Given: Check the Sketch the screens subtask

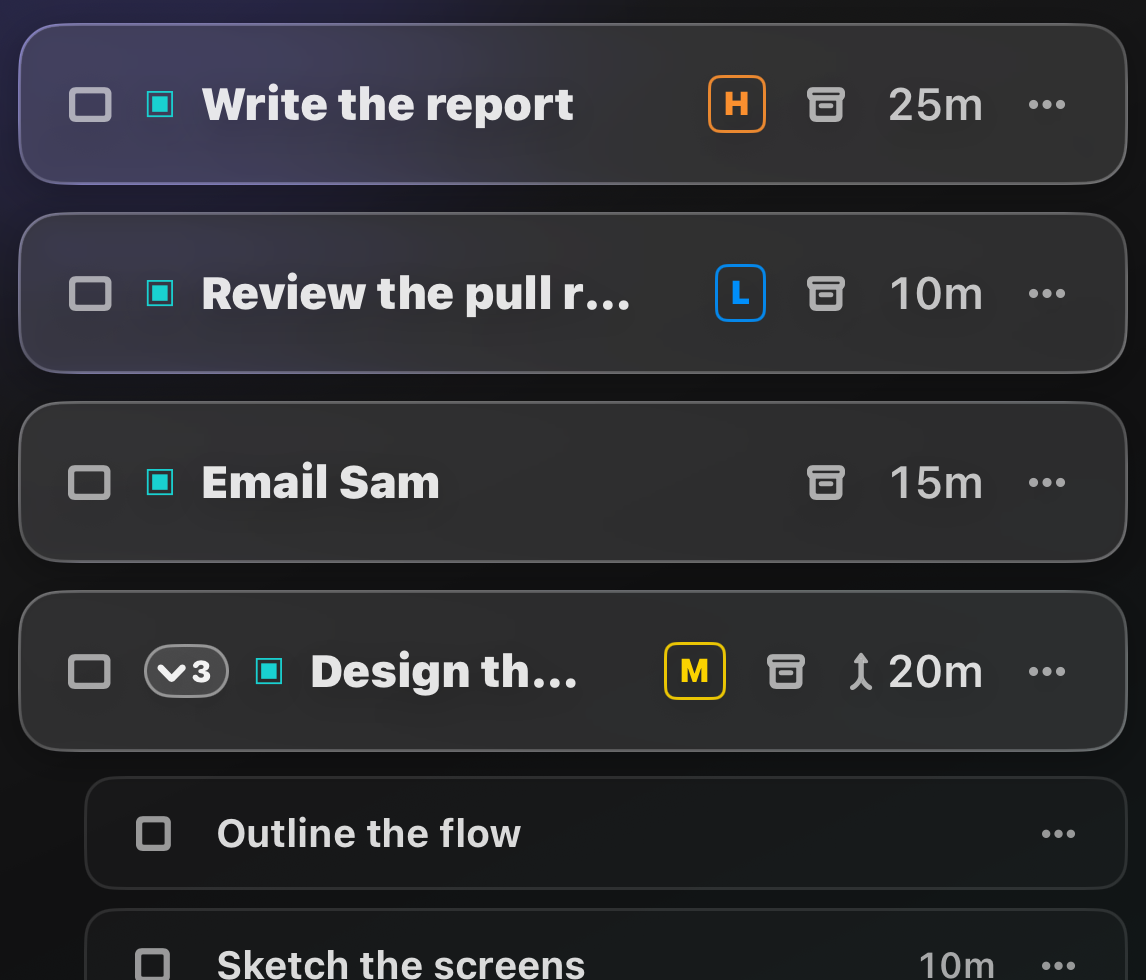Looking at the screenshot, I should tap(153, 965).
